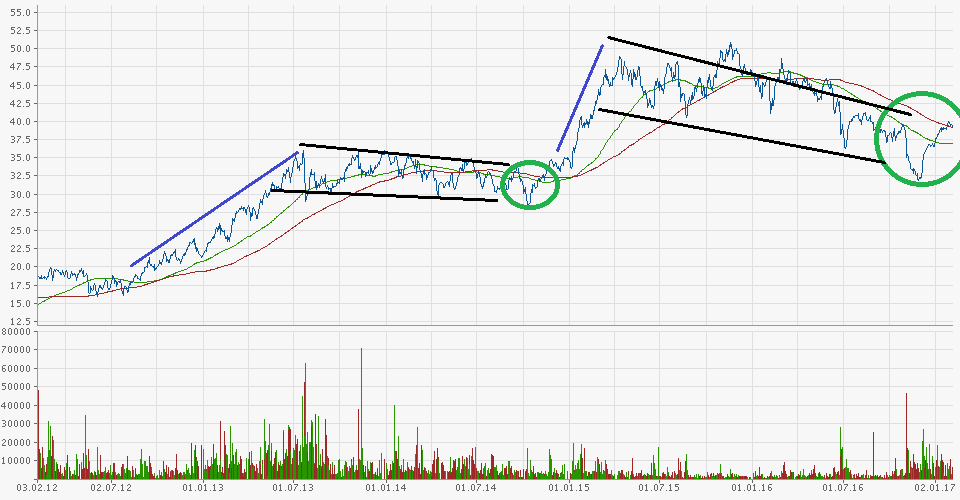Click the 01.01.16 date label
The image size is (960, 500).
pyautogui.click(x=751, y=488)
